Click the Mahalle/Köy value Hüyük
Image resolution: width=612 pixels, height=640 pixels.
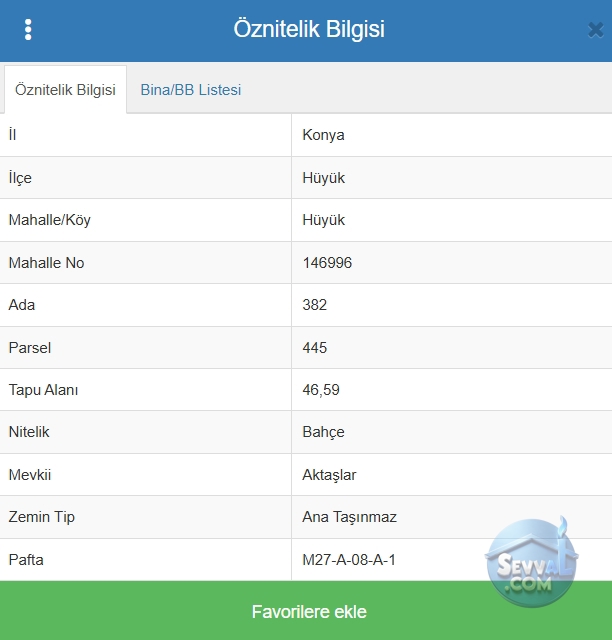click(x=323, y=220)
